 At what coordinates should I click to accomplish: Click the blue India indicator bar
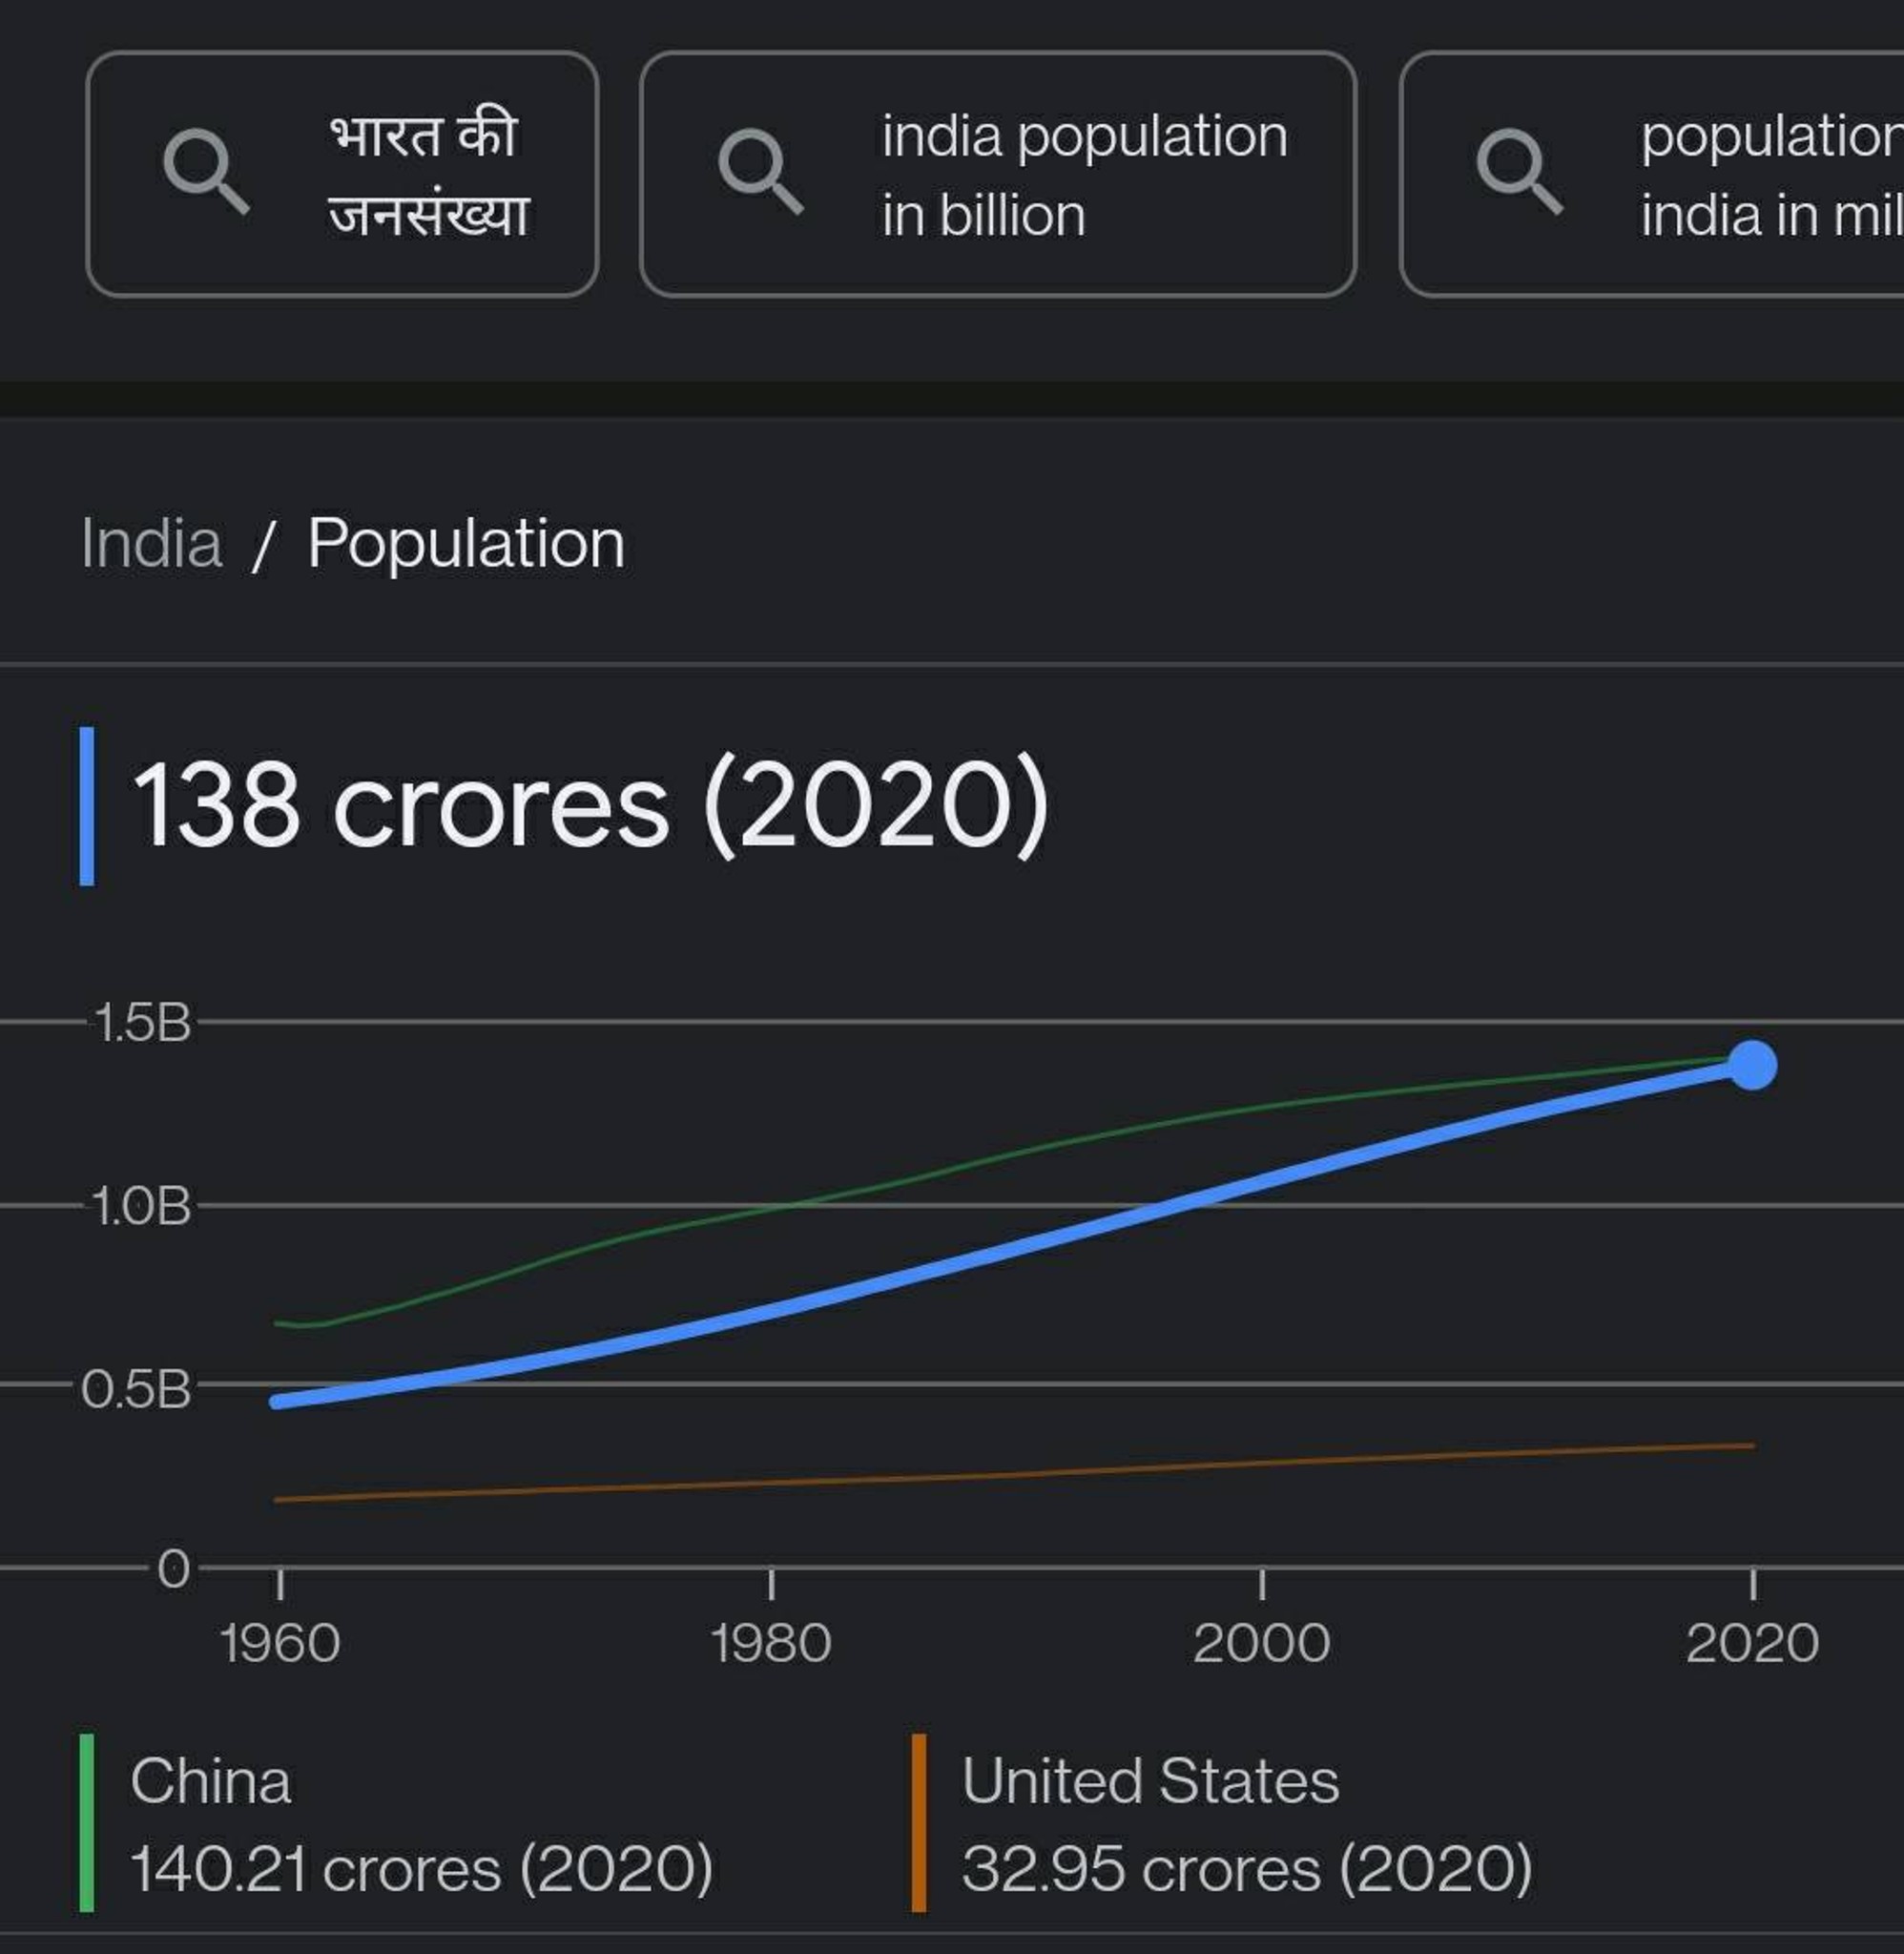tap(87, 806)
